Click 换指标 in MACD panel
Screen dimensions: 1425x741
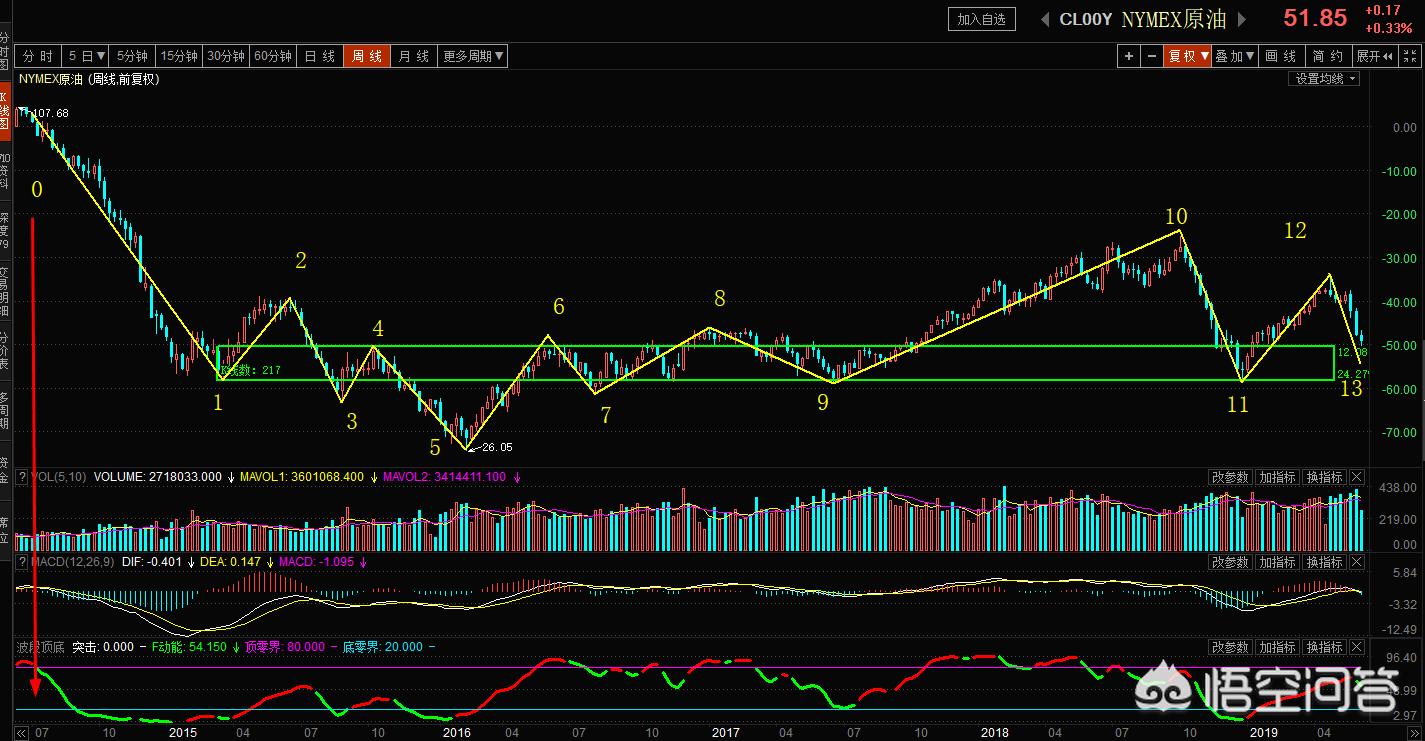pyautogui.click(x=1324, y=563)
